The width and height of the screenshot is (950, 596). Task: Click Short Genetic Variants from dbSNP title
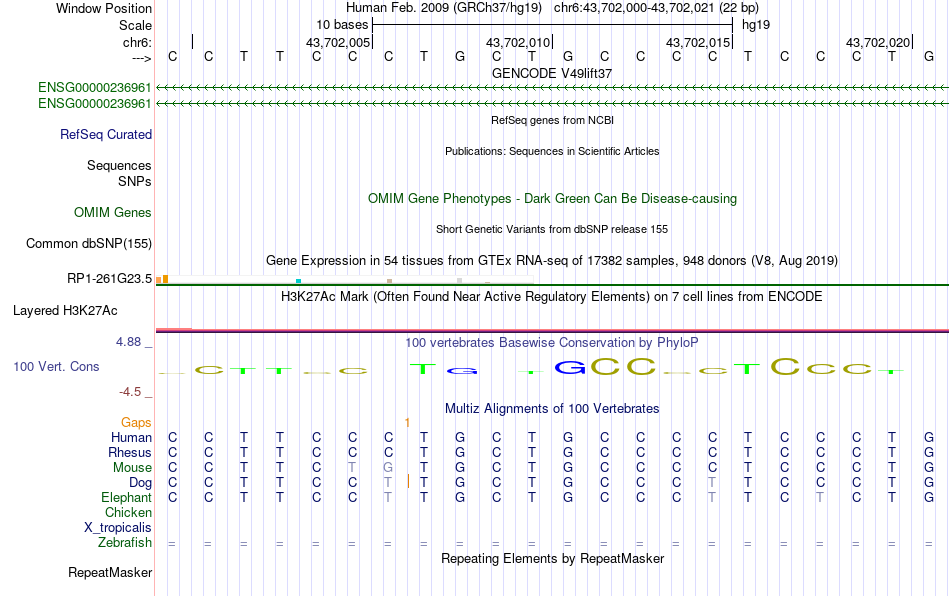tap(552, 230)
